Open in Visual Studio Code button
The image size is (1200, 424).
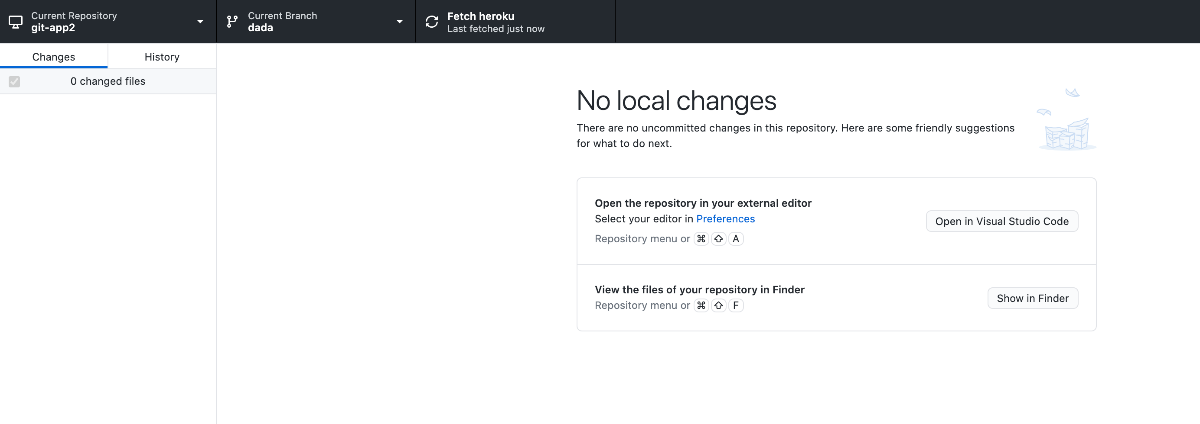click(x=1002, y=221)
